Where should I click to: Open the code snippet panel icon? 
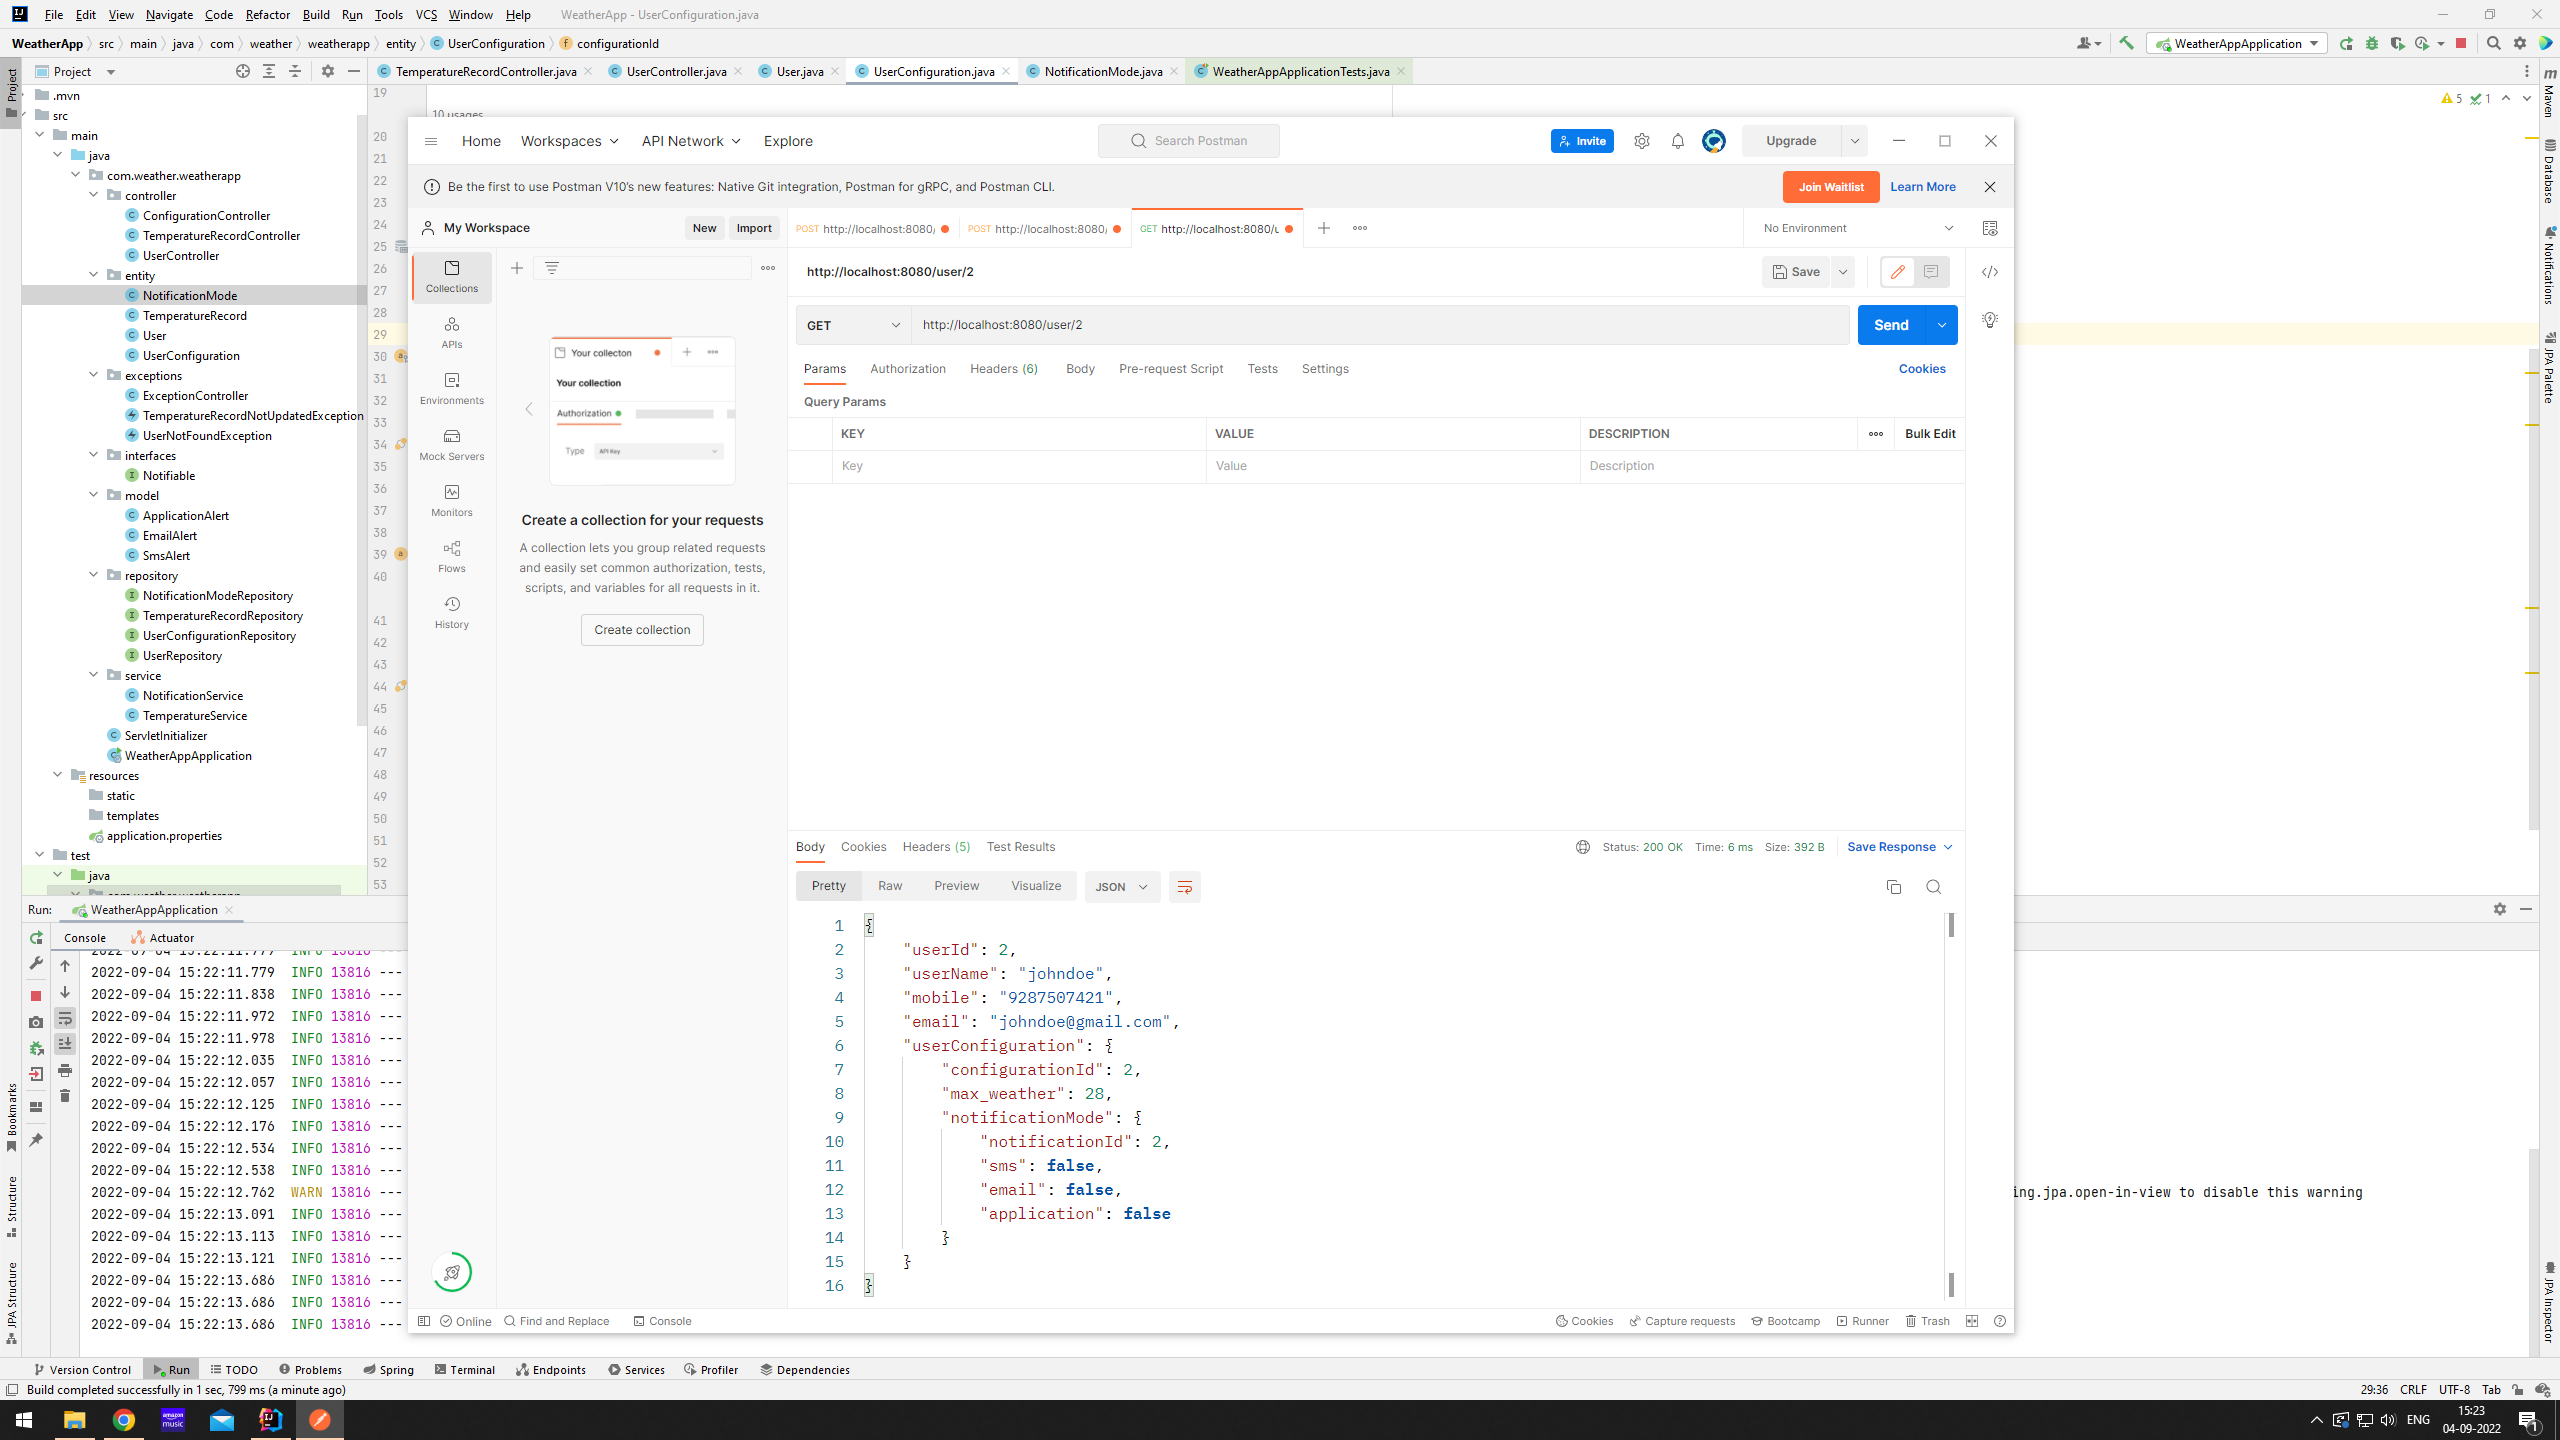point(1990,272)
